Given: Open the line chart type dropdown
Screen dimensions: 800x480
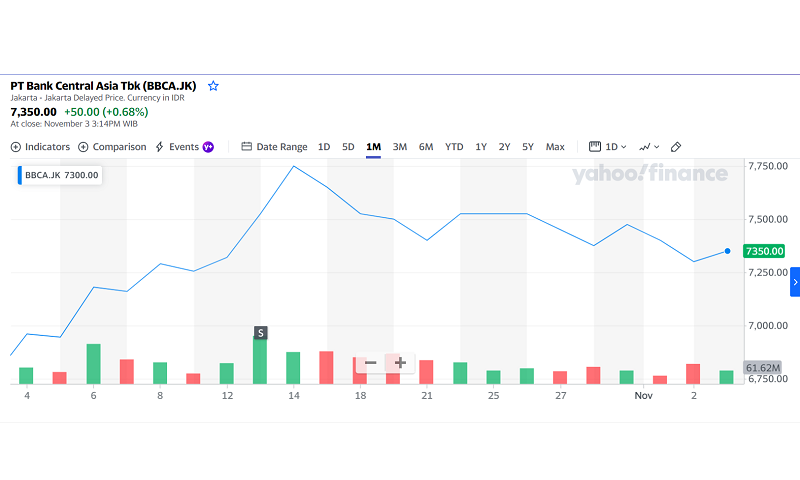Looking at the screenshot, I should 649,147.
